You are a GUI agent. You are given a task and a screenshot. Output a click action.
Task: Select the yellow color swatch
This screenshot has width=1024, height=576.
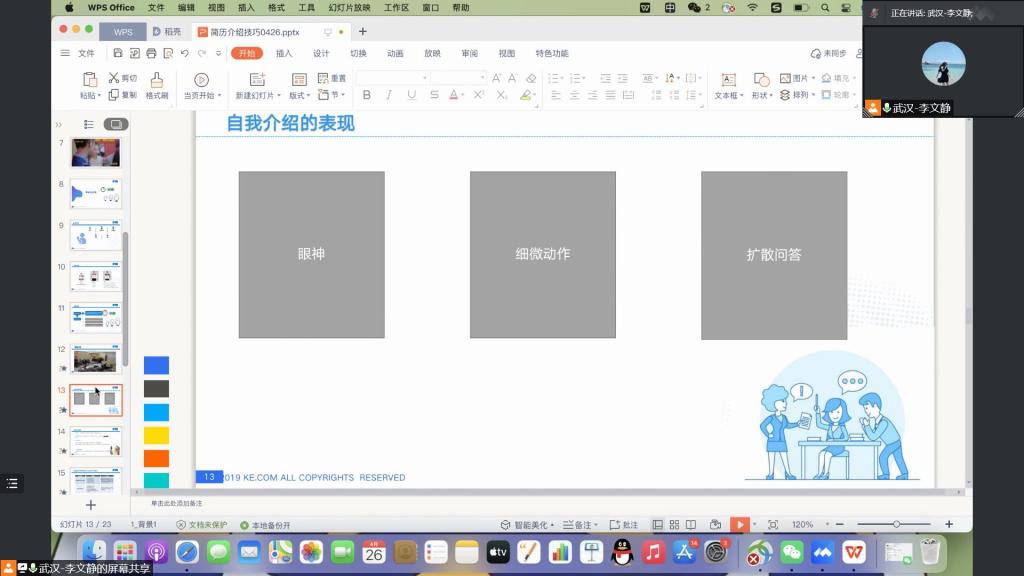point(156,435)
